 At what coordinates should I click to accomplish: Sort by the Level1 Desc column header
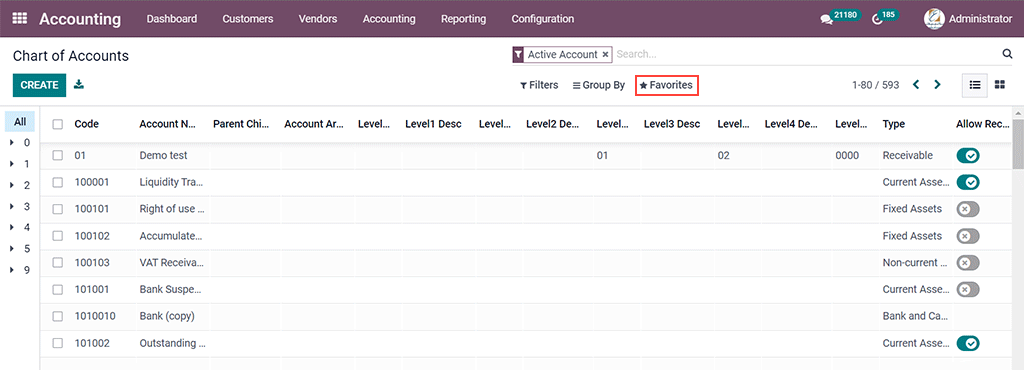[x=433, y=124]
